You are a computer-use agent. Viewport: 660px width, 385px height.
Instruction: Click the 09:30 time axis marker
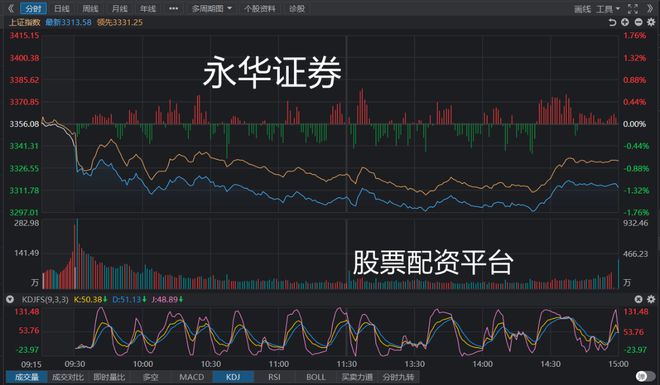point(75,364)
